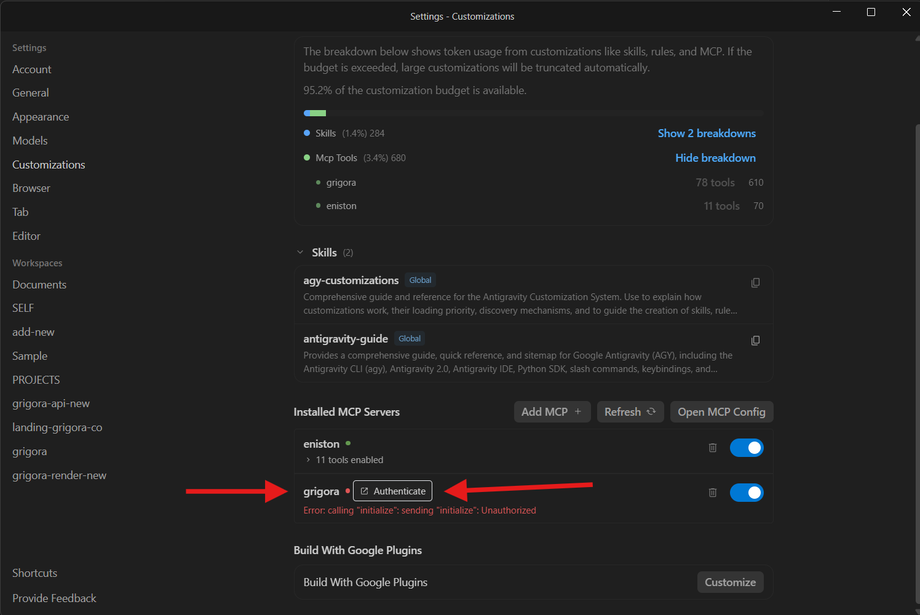Maximize the Settings window
920x615 pixels.
(x=871, y=12)
